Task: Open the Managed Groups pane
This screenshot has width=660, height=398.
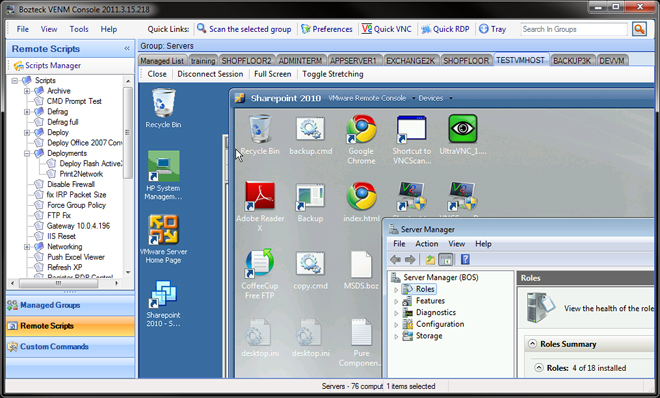Action: pyautogui.click(x=70, y=305)
